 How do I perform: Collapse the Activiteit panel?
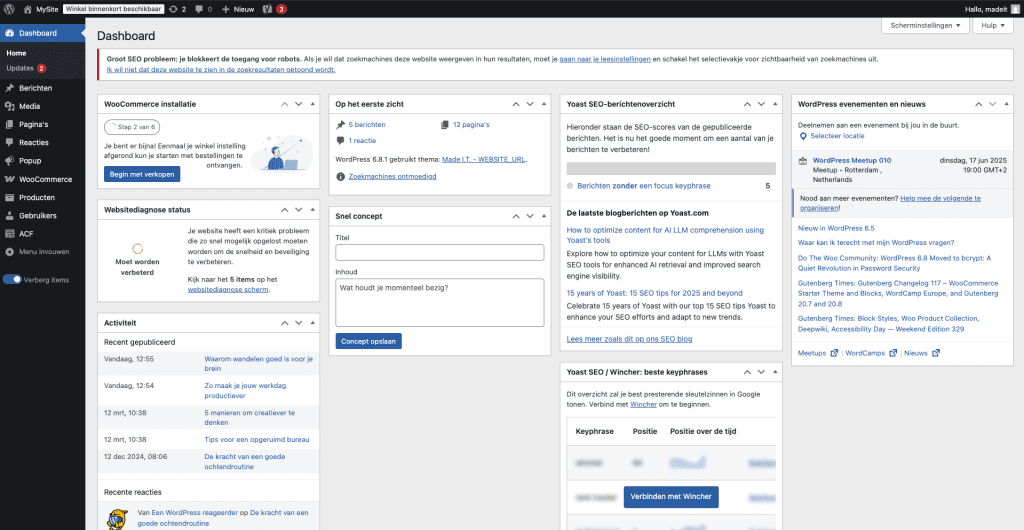[312, 322]
